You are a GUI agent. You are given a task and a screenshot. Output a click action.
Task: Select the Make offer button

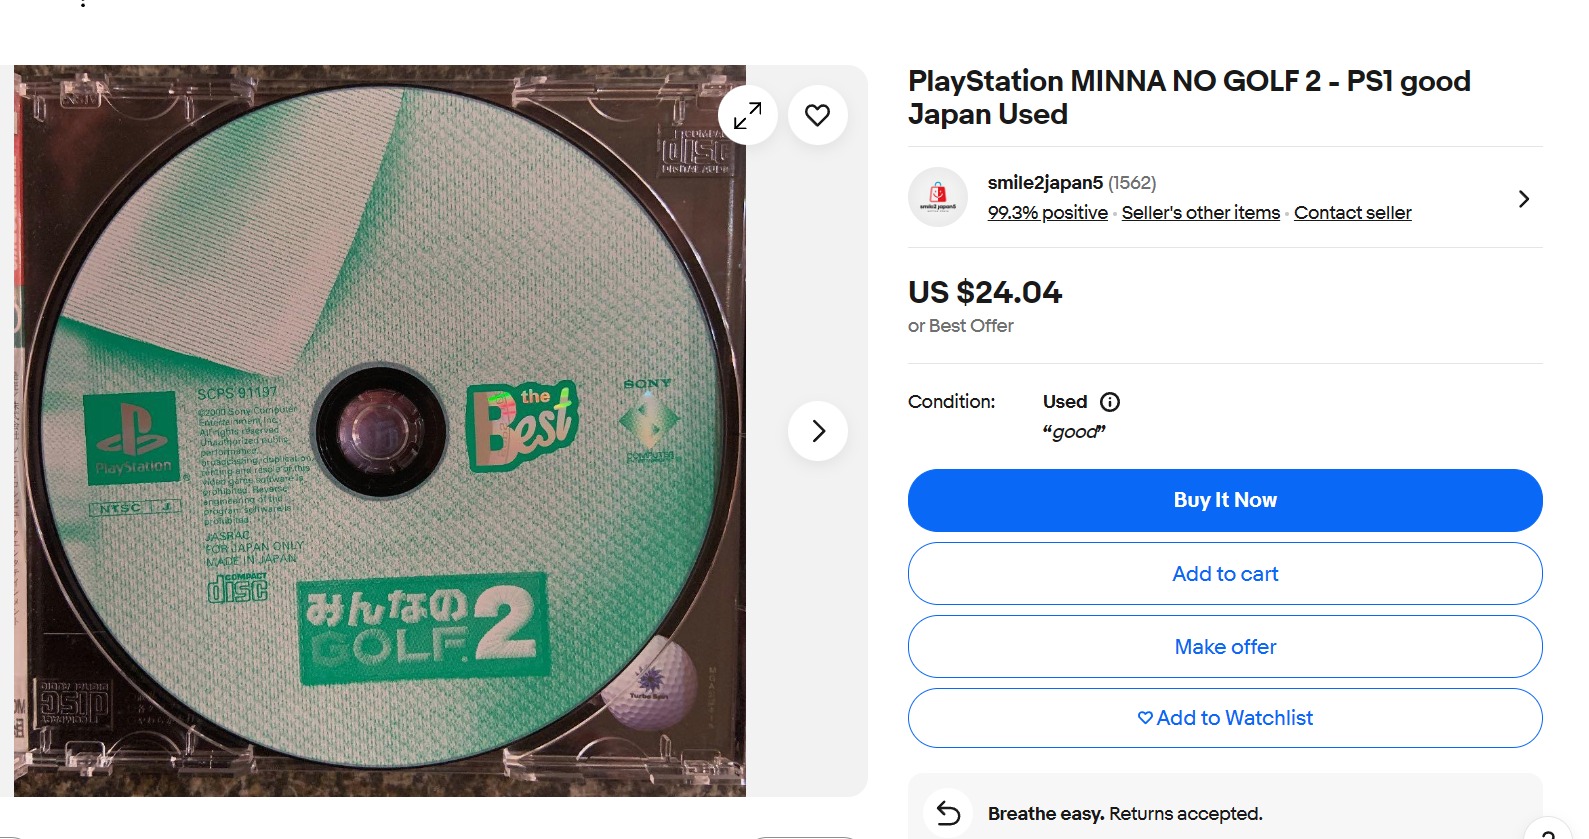1224,647
